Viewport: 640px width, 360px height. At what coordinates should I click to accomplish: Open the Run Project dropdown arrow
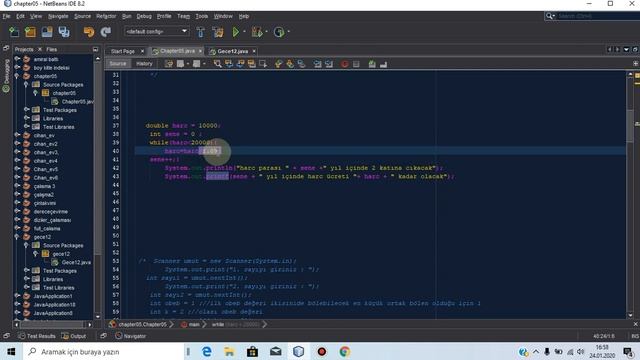click(x=244, y=32)
